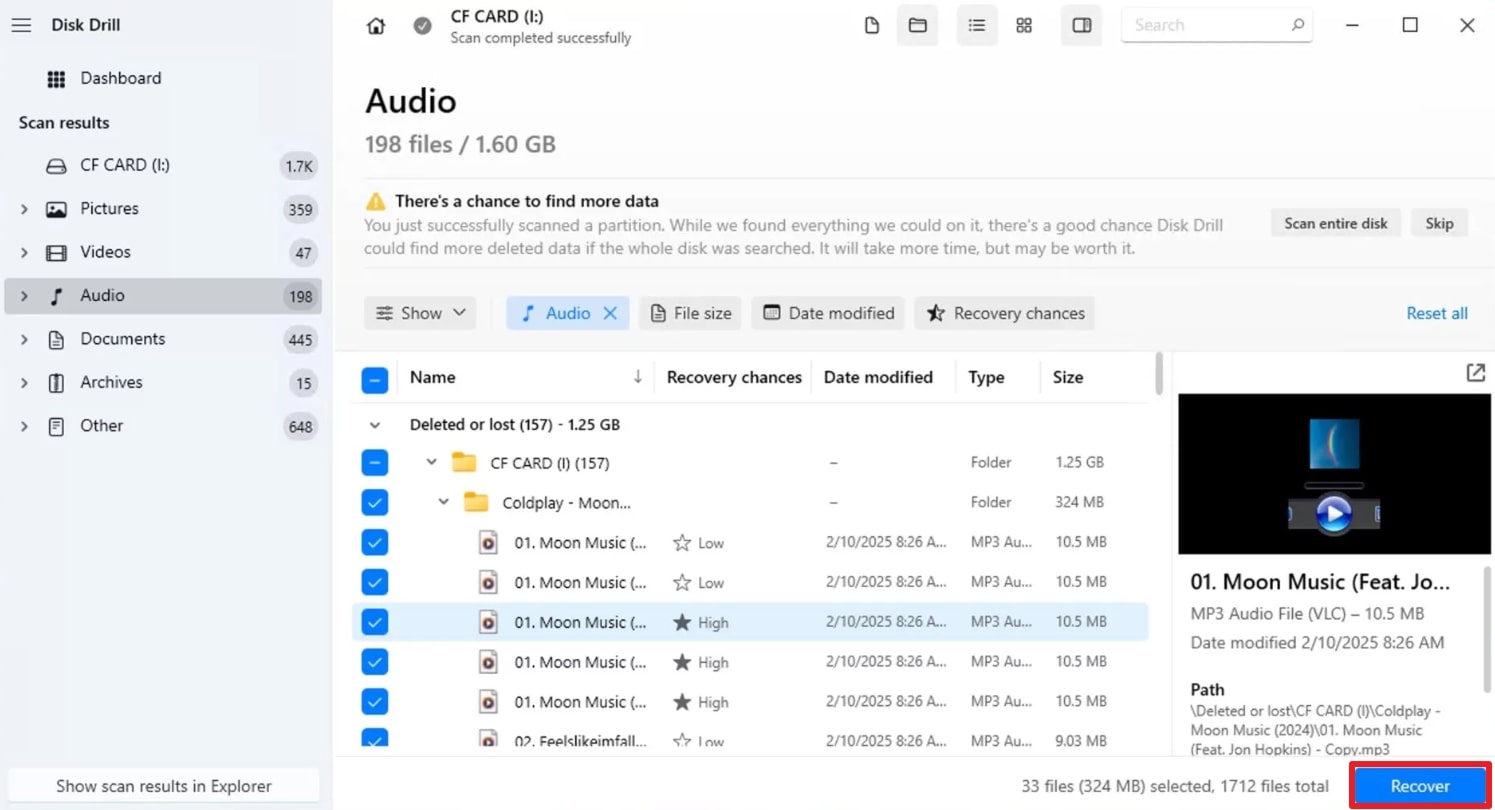Image resolution: width=1495 pixels, height=810 pixels.
Task: Click Scan entire disk
Action: (x=1334, y=223)
